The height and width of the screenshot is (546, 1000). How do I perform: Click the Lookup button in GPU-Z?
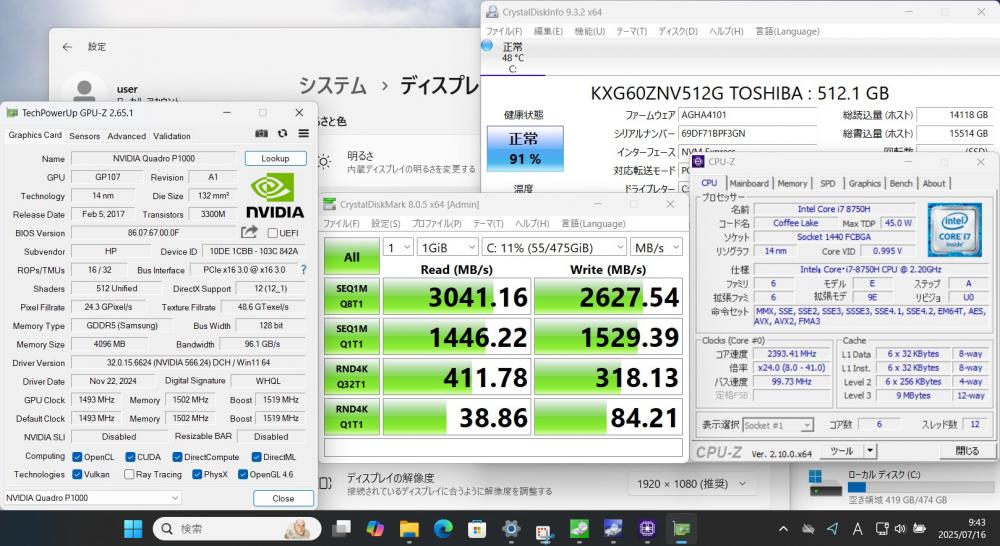(275, 158)
